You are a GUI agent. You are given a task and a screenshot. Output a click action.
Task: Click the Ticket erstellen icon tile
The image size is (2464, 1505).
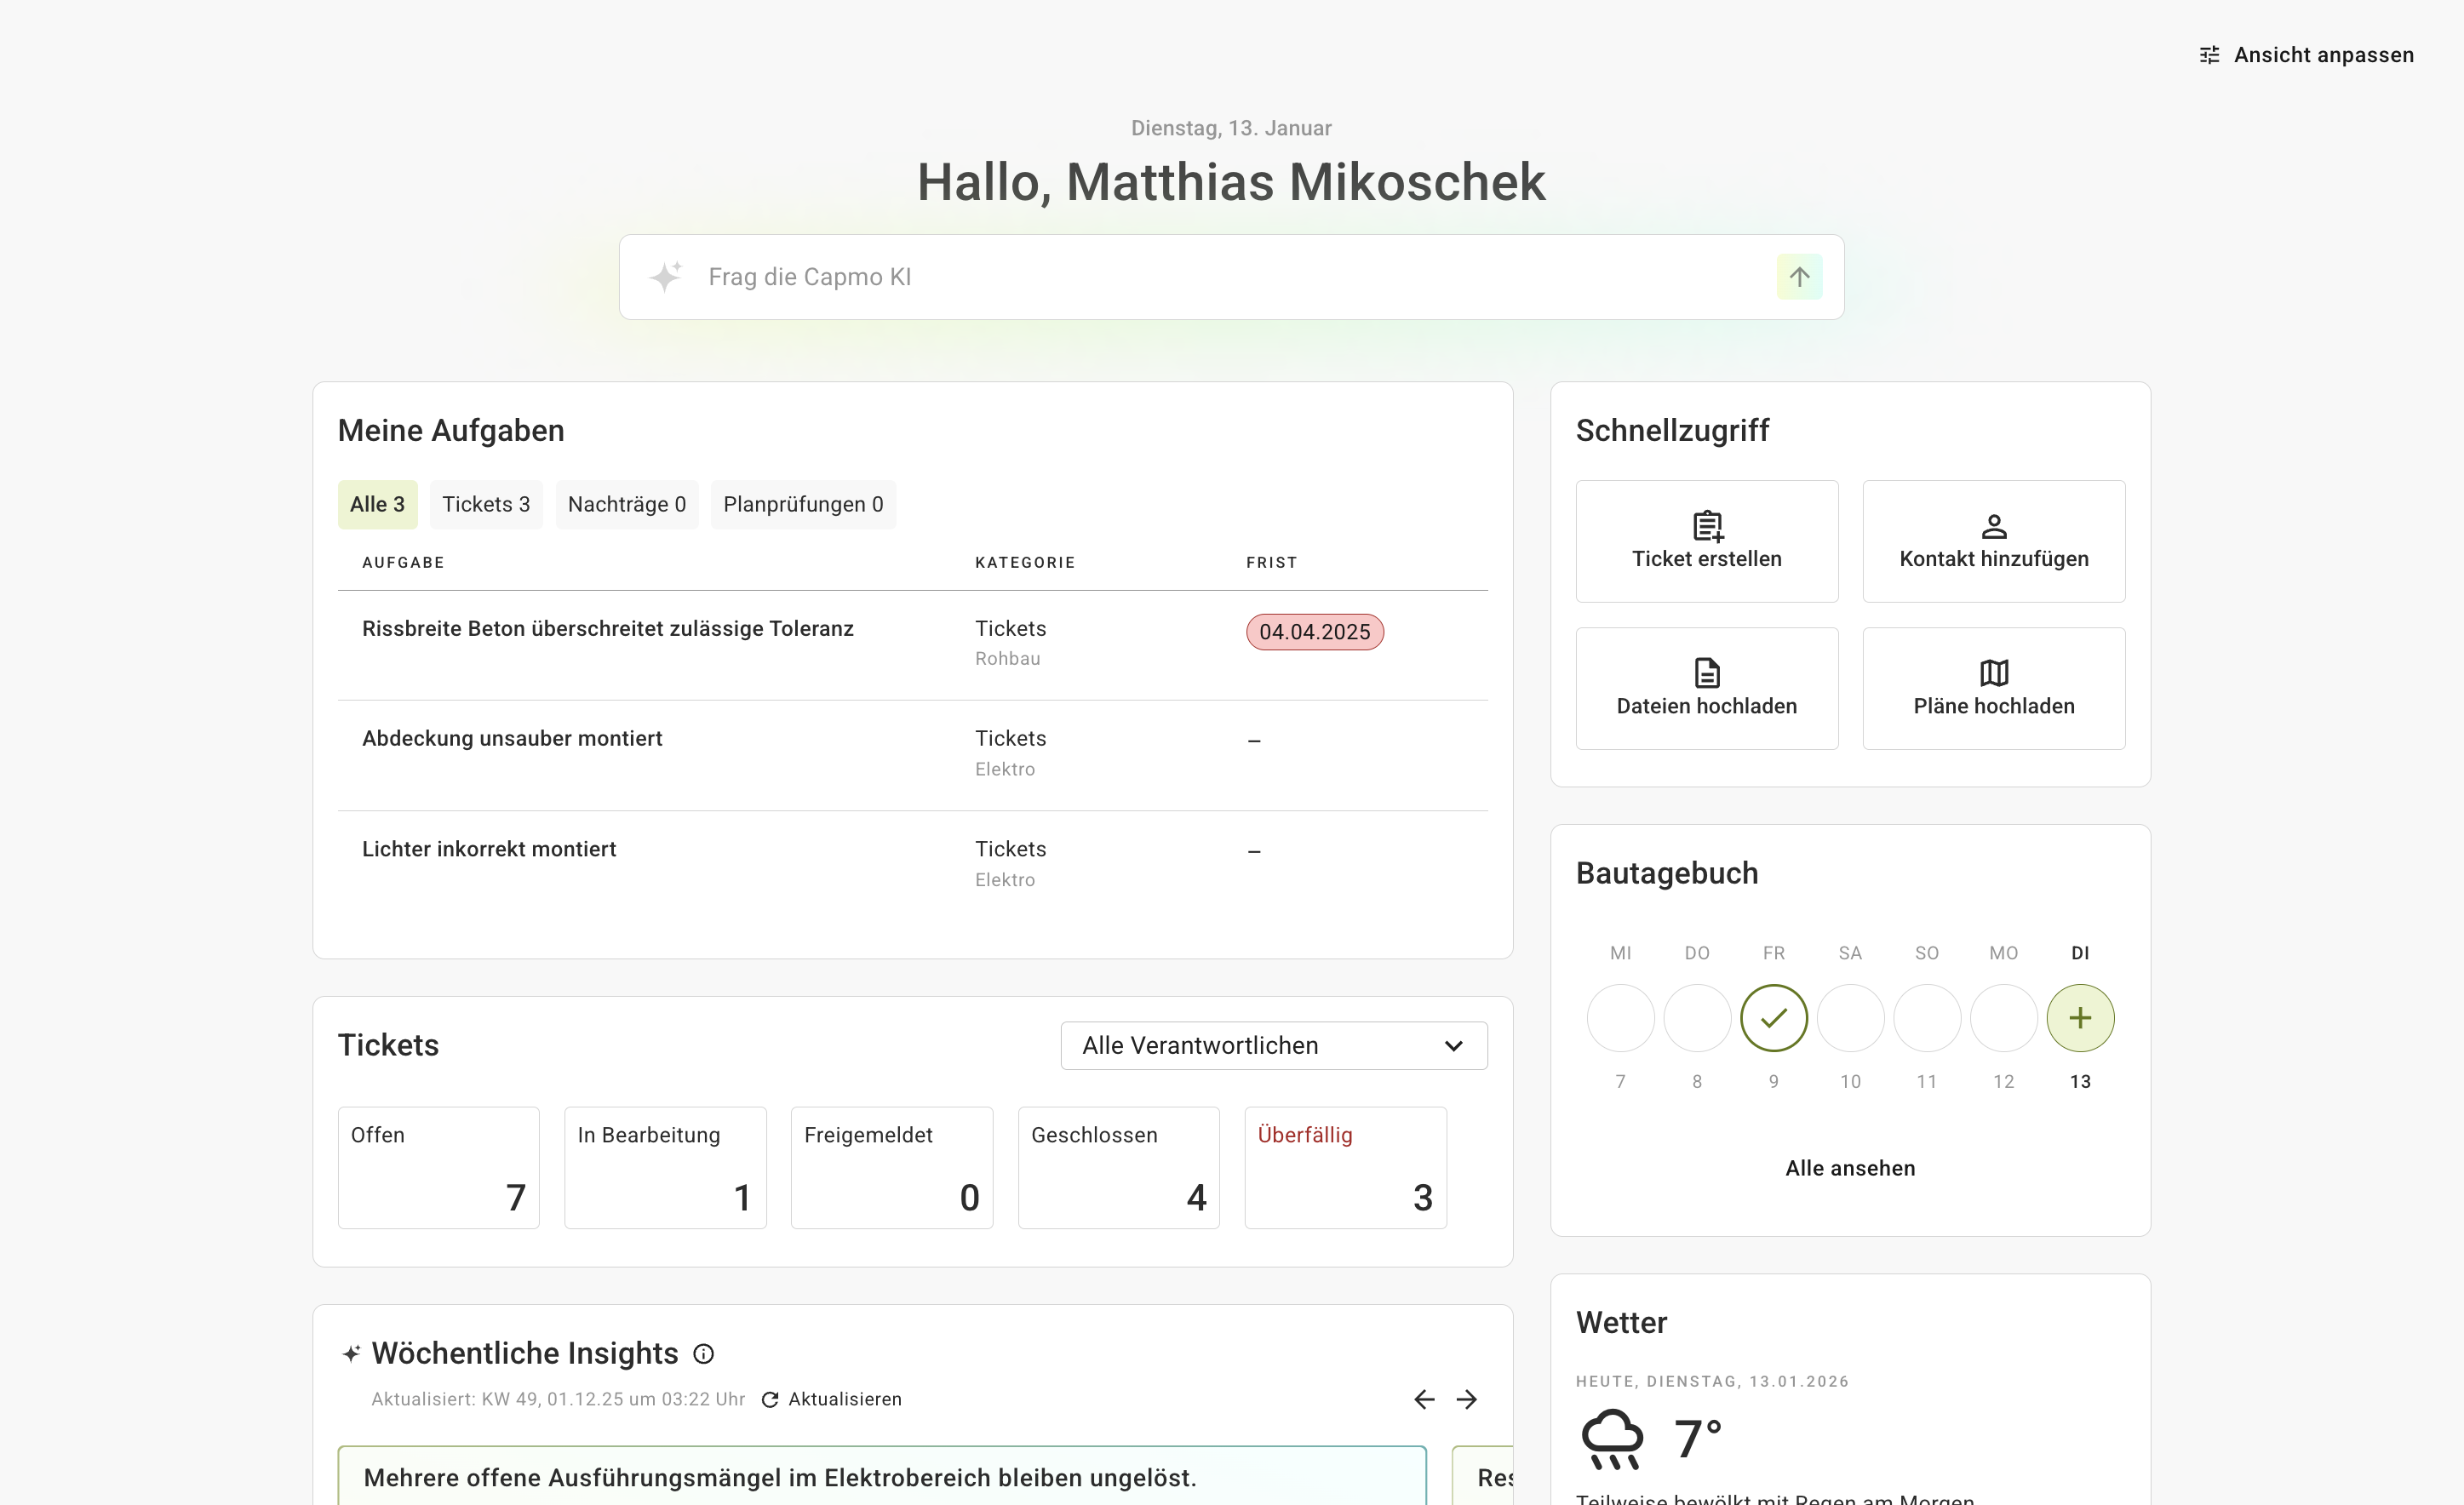[x=1706, y=541]
